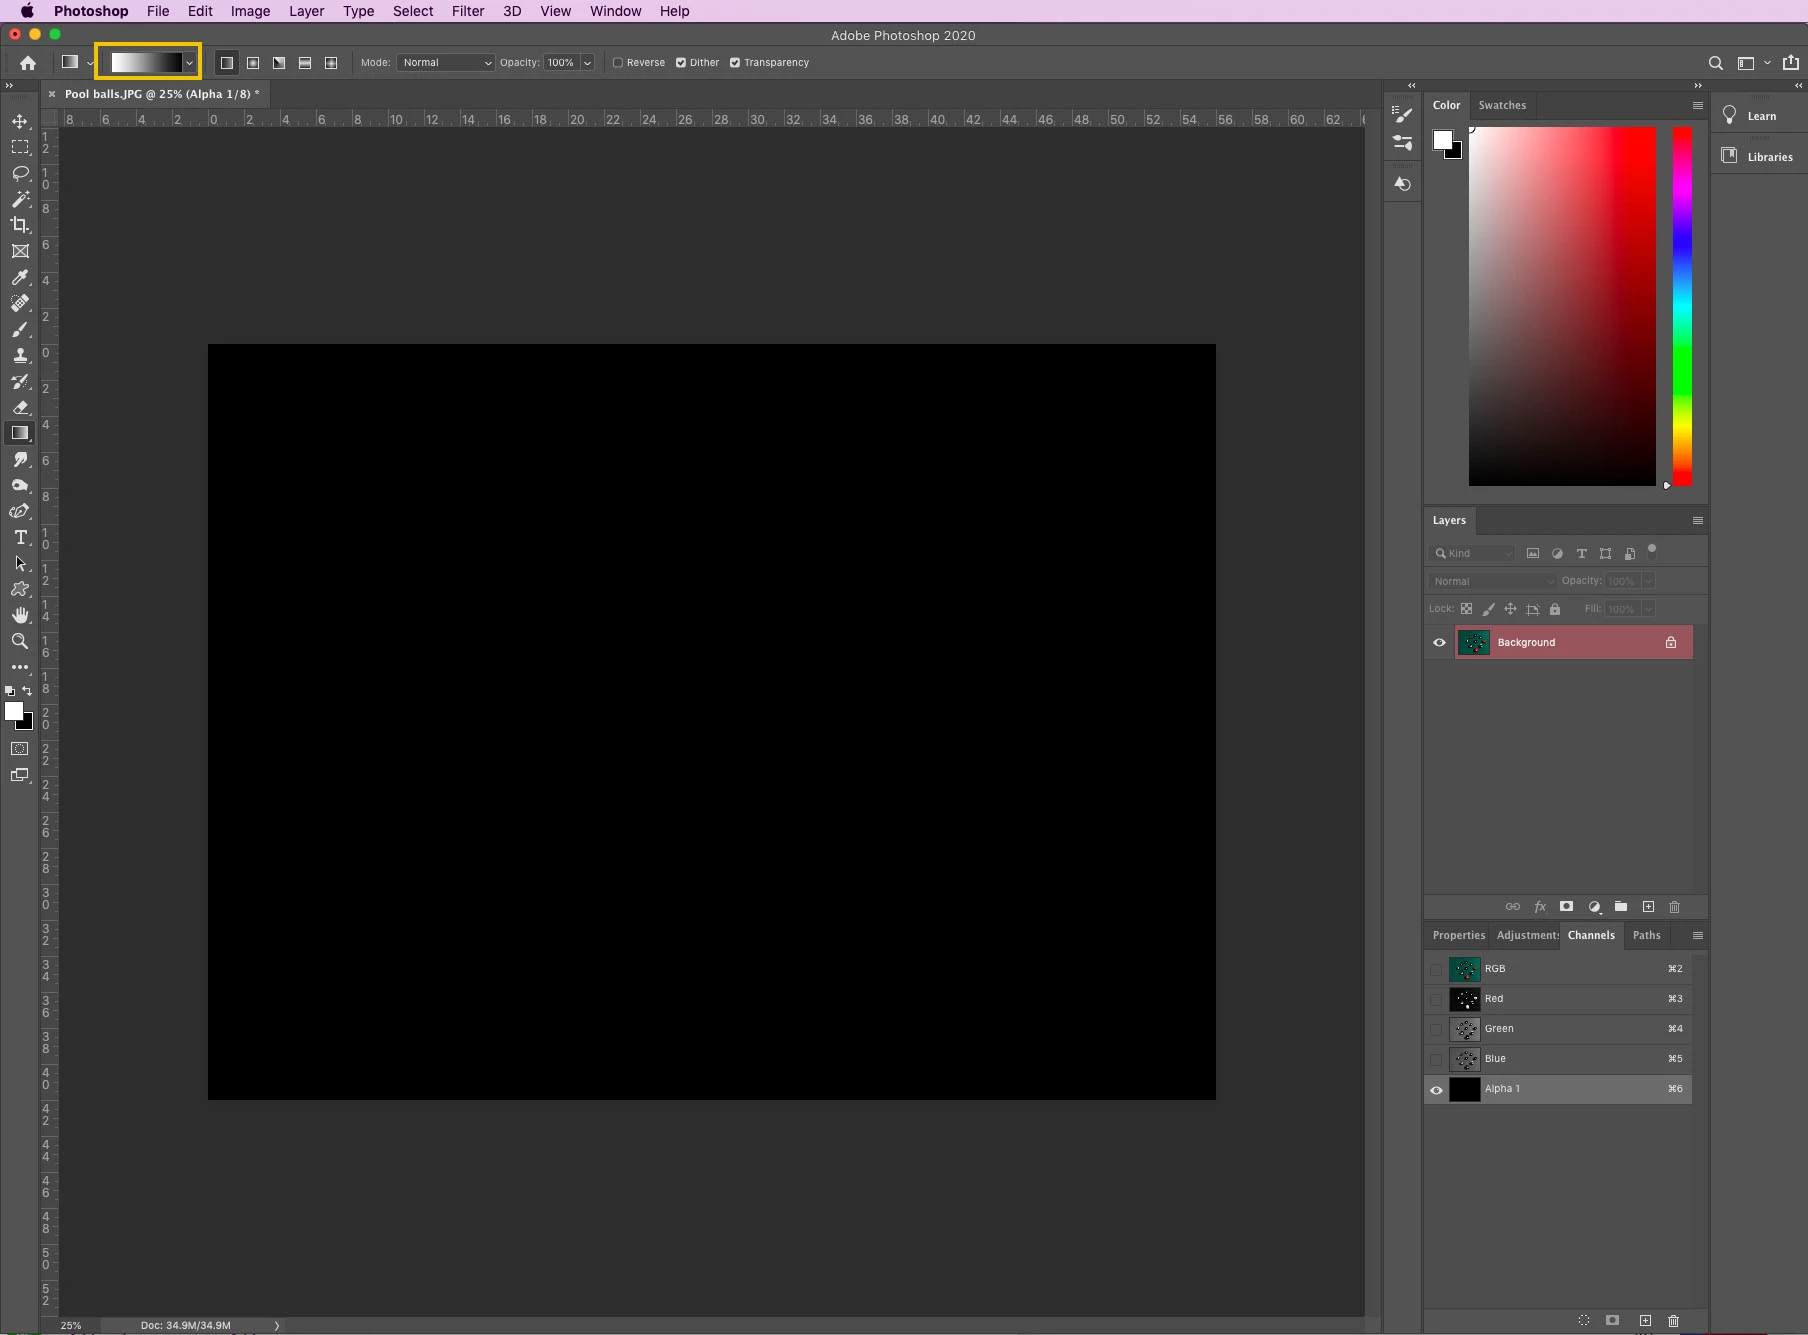Choose the Reflected Gradient style icon
This screenshot has width=1808, height=1335.
tap(305, 63)
